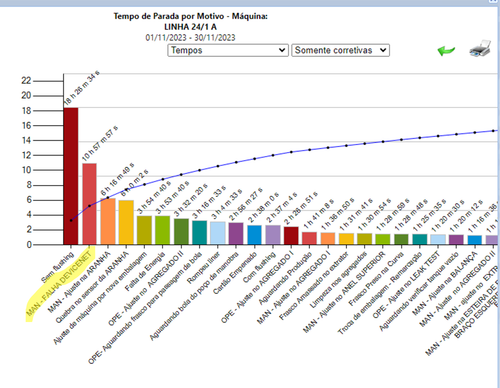Click the 'OPE - Ajuste no AGREGADO I' label
The height and width of the screenshot is (388, 500).
click(x=257, y=287)
